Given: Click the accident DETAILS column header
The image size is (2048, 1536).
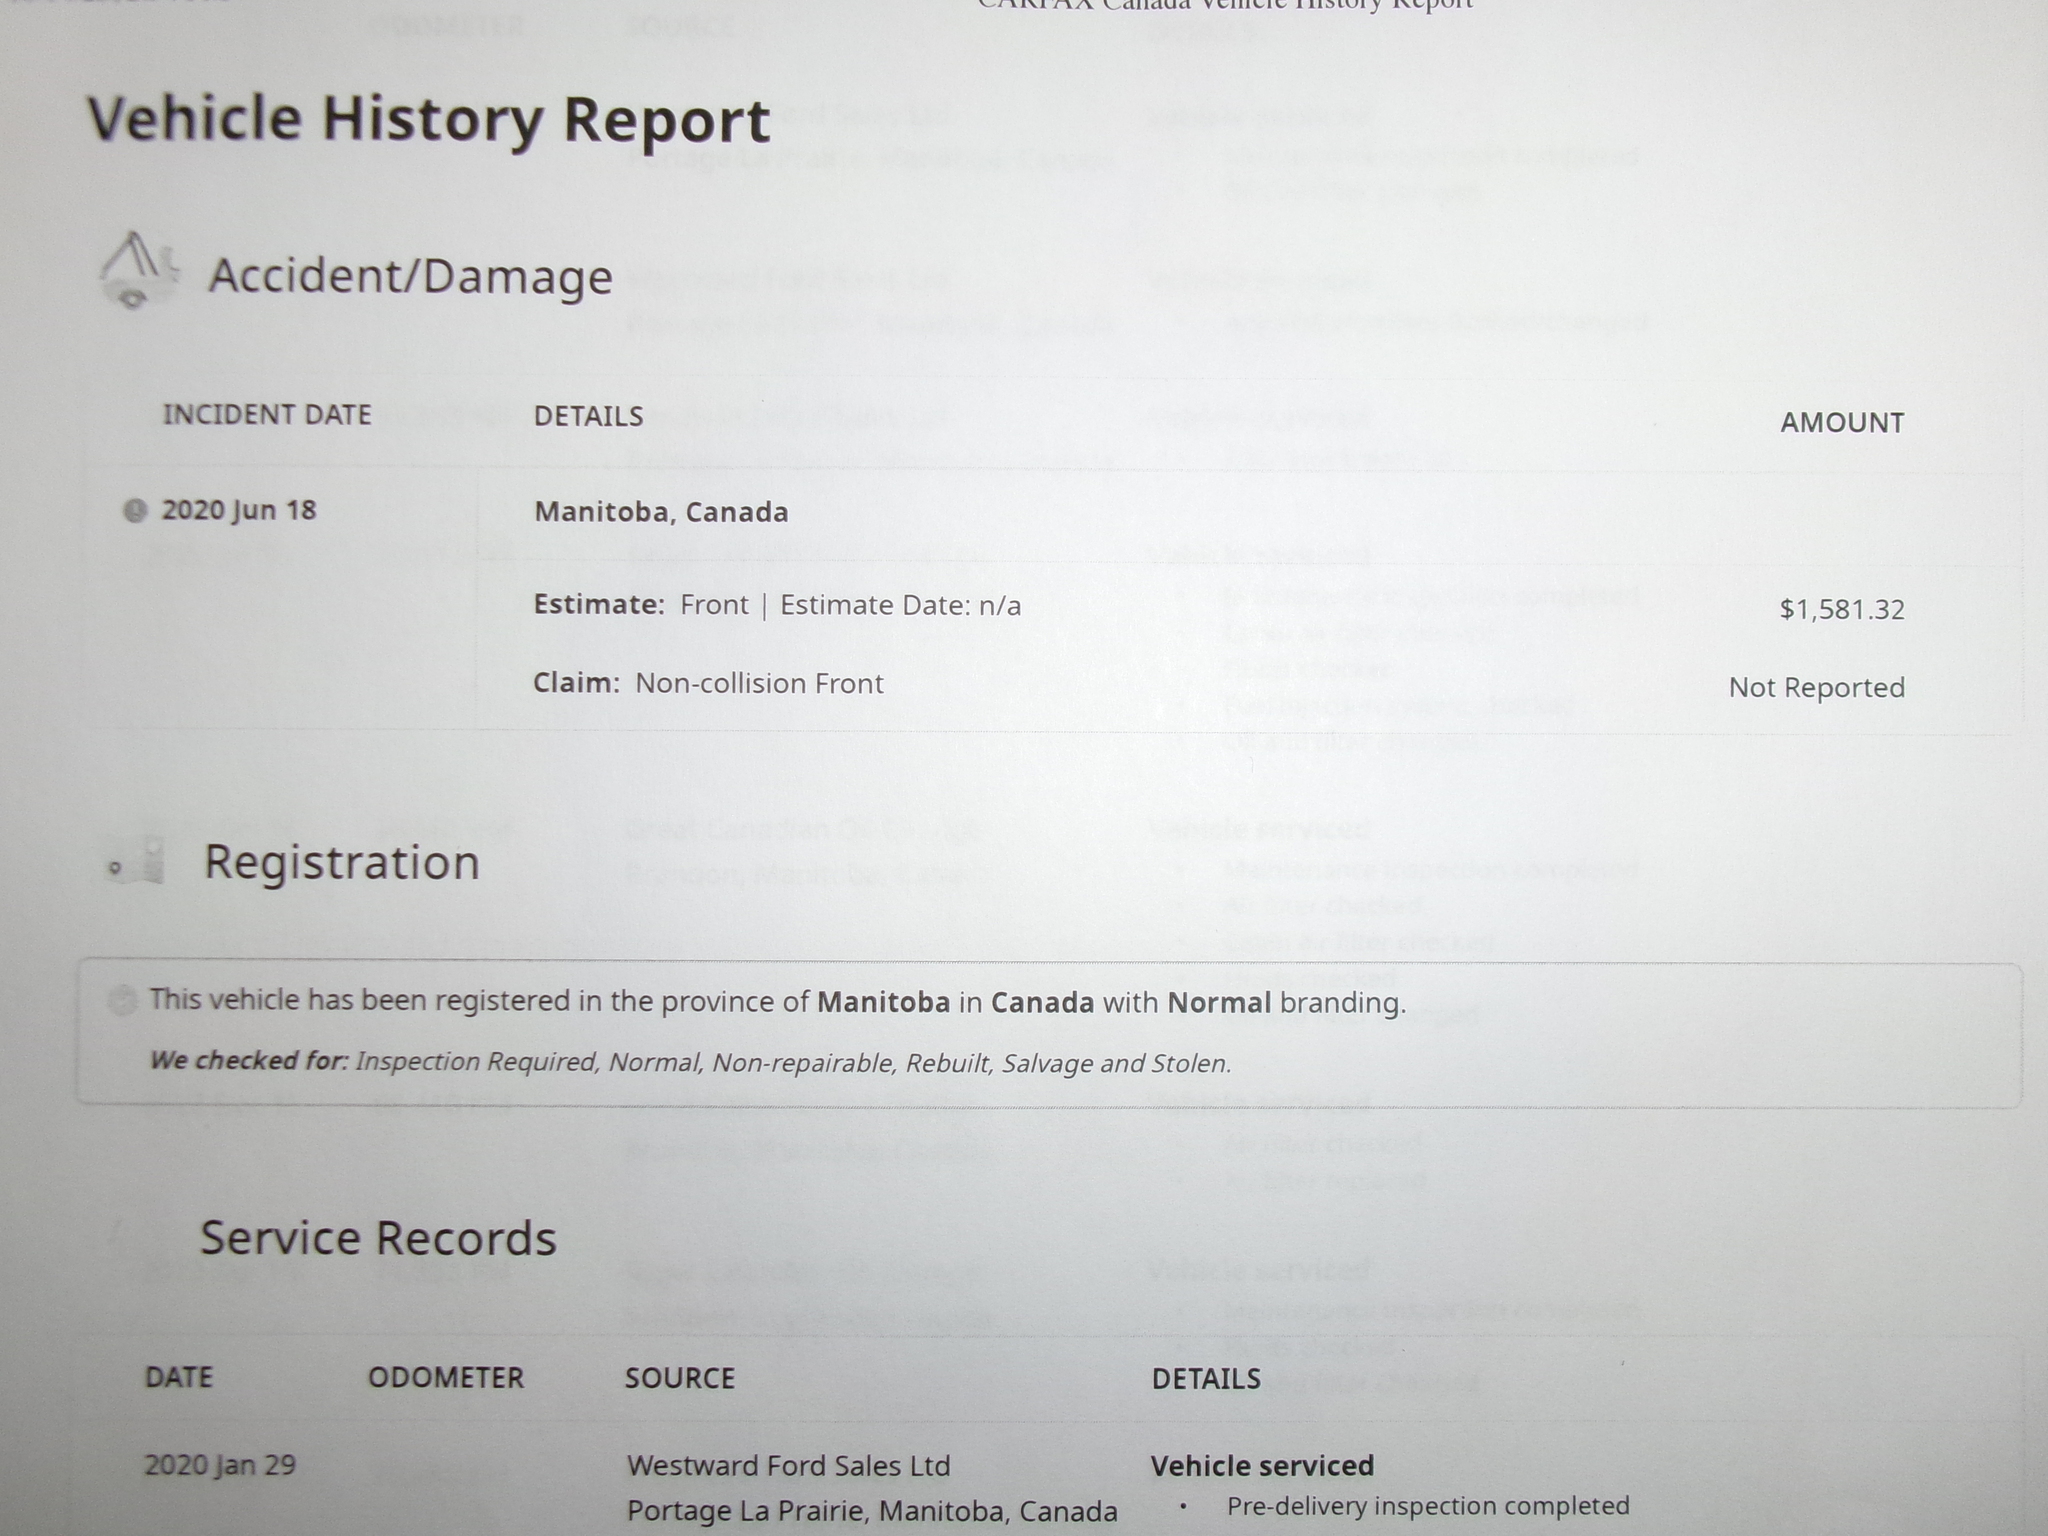Looking at the screenshot, I should (x=588, y=417).
